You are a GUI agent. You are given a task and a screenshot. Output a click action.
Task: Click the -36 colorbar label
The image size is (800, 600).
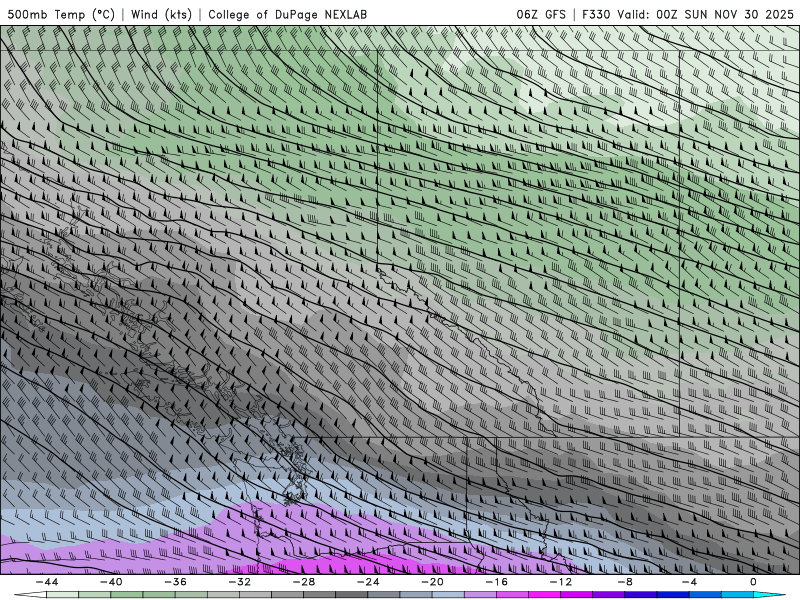176,582
